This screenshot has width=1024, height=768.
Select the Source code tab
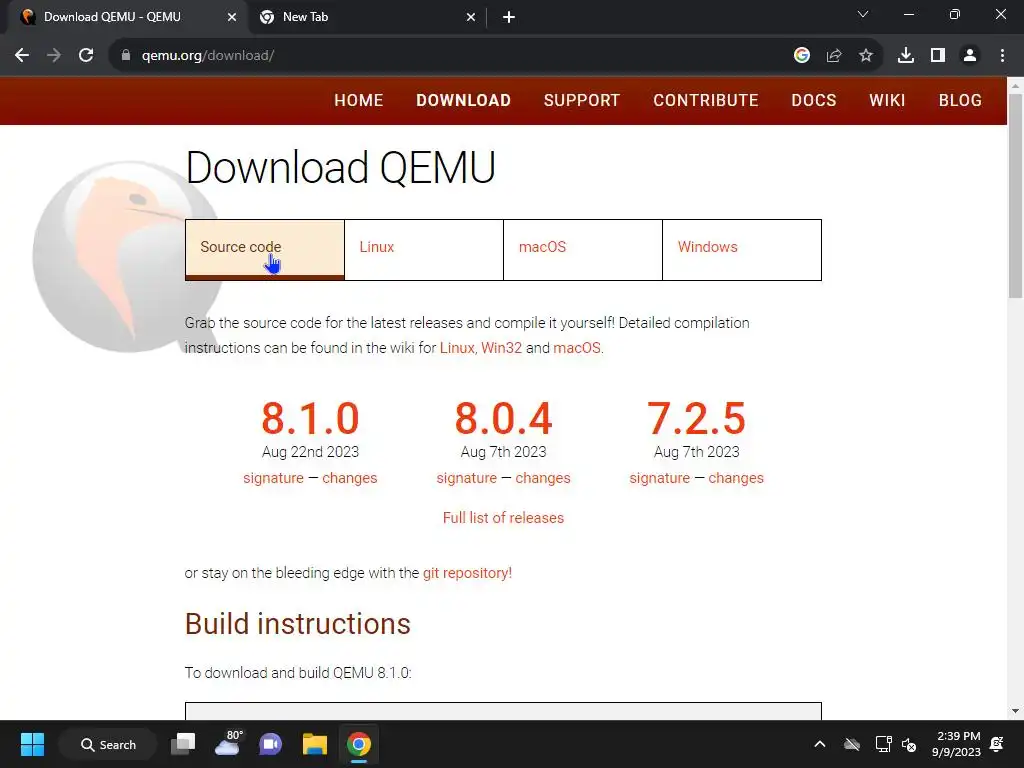click(x=264, y=249)
